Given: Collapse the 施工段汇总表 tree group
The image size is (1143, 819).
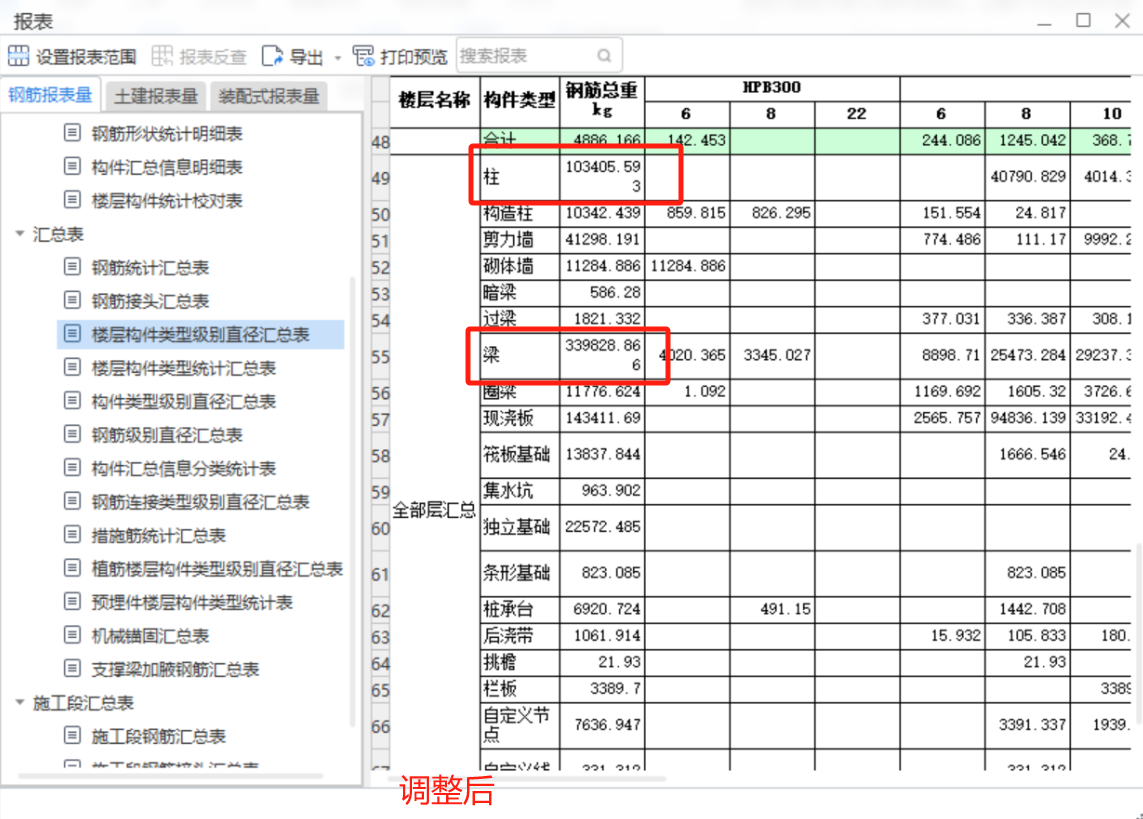Looking at the screenshot, I should point(20,702).
